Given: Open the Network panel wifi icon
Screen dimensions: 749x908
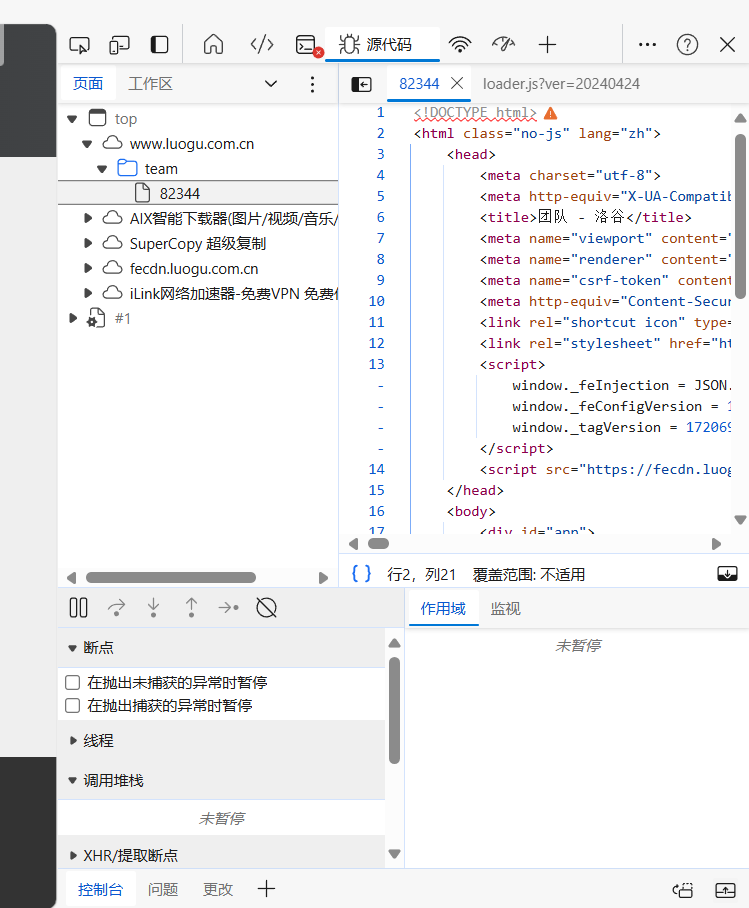Looking at the screenshot, I should 460,44.
